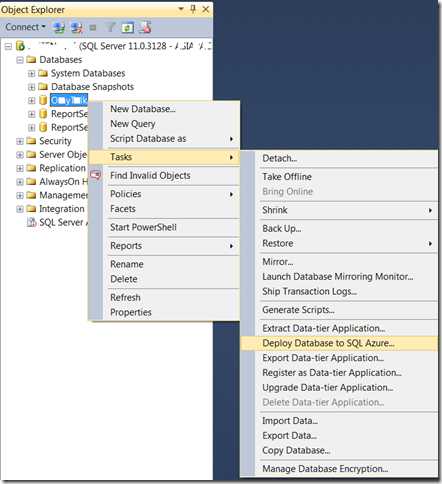This screenshot has width=442, height=484.
Task: Click the selected database cylinder icon
Action: click(x=43, y=100)
